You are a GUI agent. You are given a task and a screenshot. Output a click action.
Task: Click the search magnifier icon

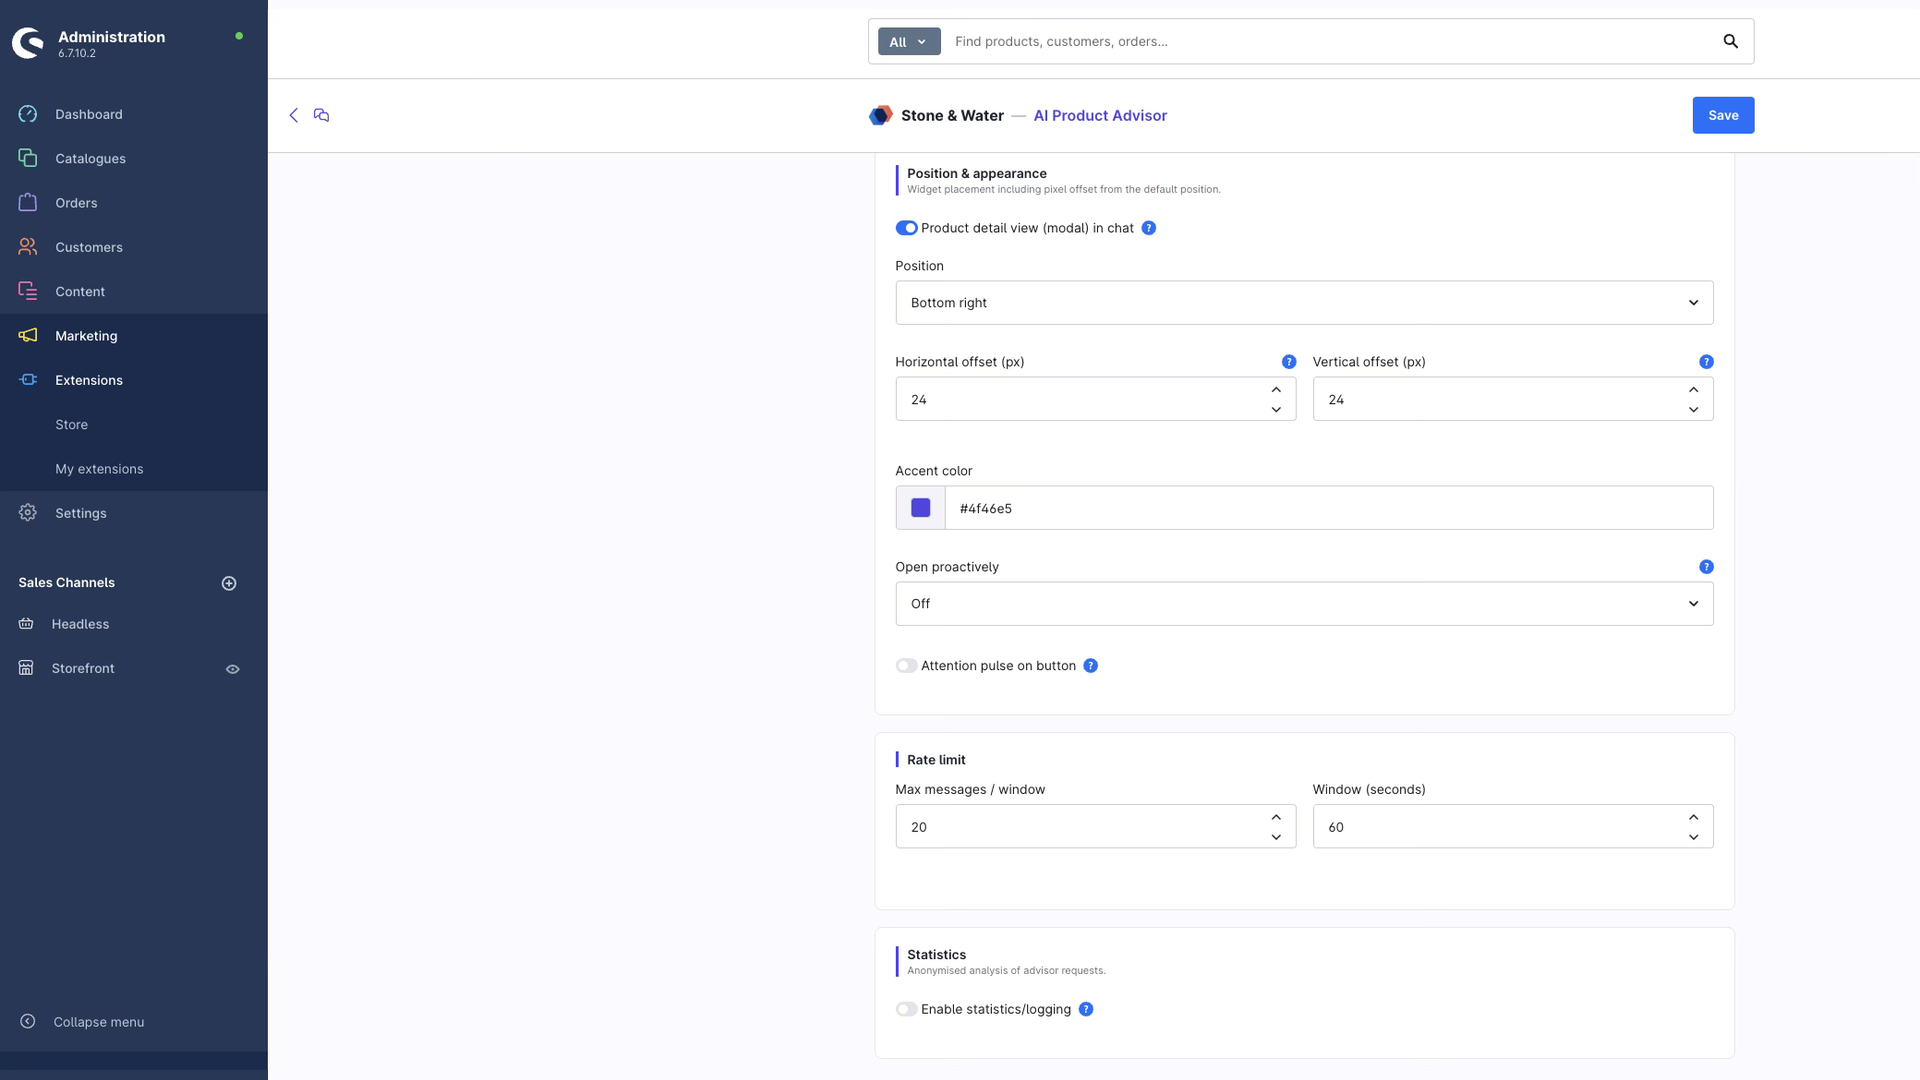(x=1730, y=41)
